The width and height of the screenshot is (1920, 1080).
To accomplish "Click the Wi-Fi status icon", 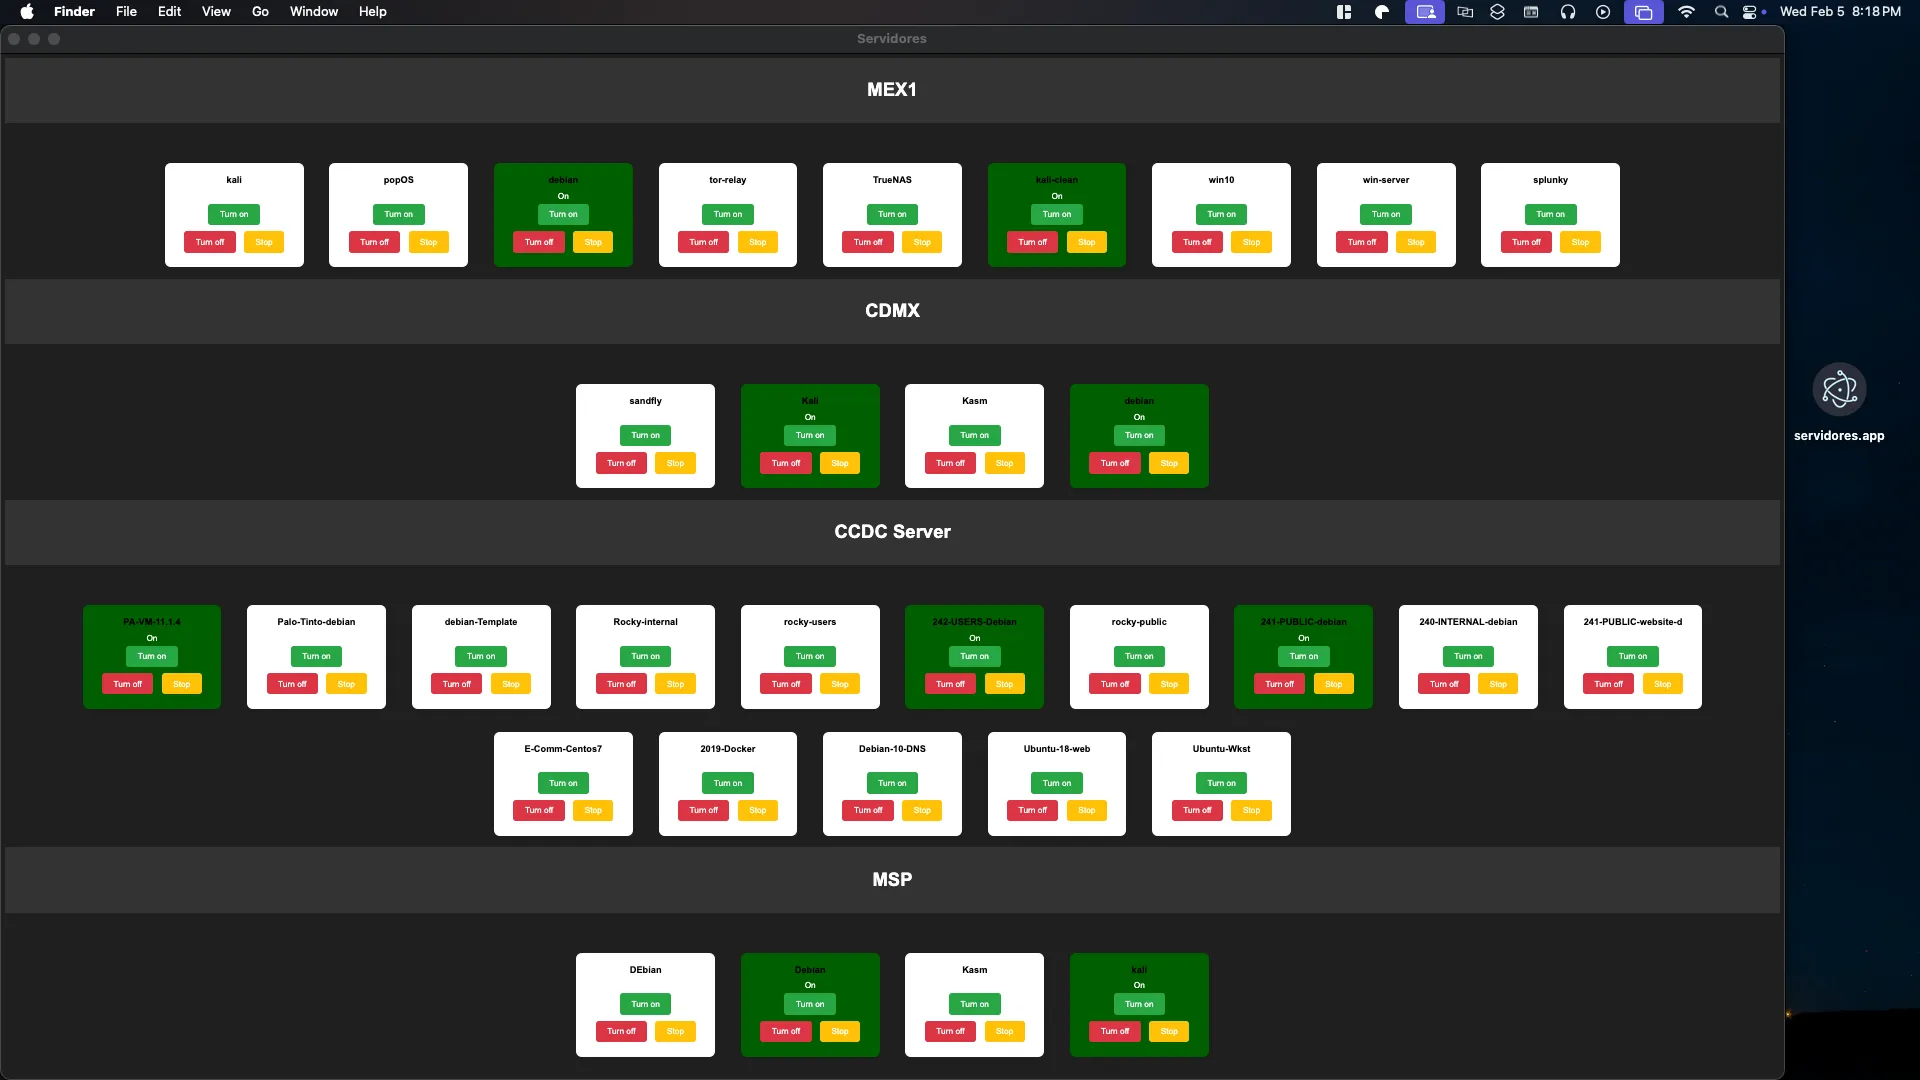I will [1686, 12].
